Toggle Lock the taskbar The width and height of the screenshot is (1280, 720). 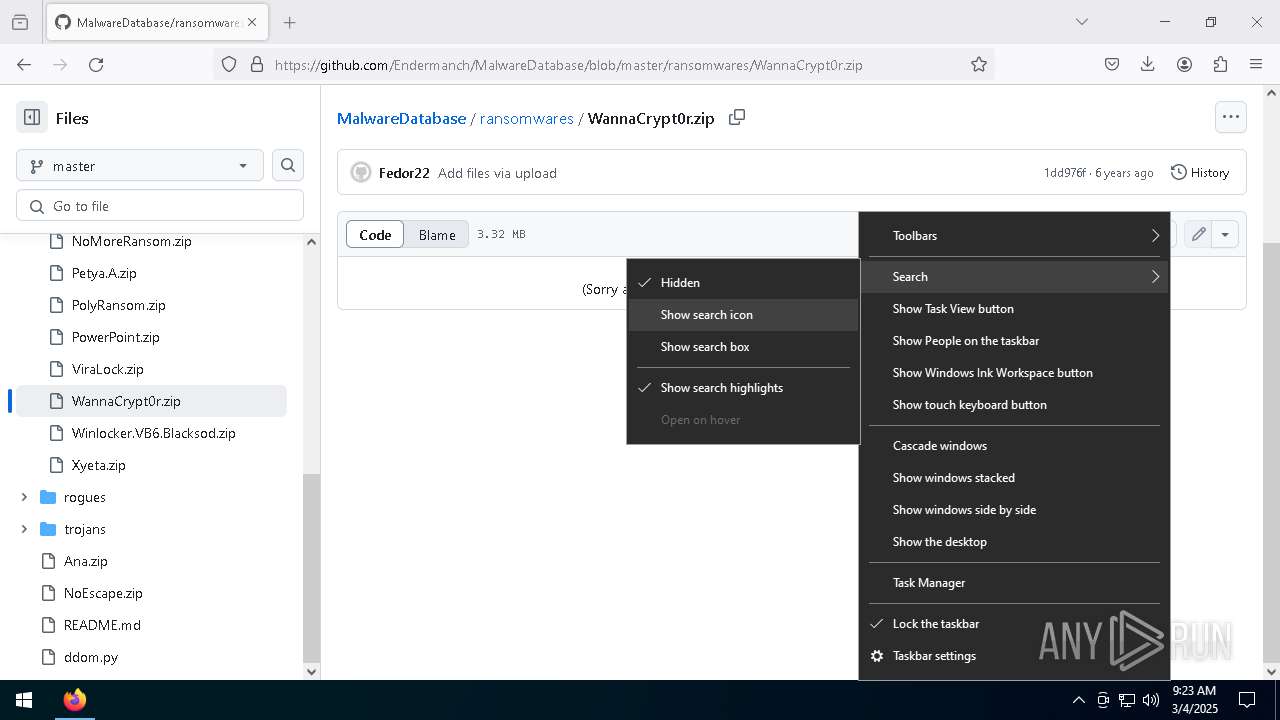coord(1014,624)
